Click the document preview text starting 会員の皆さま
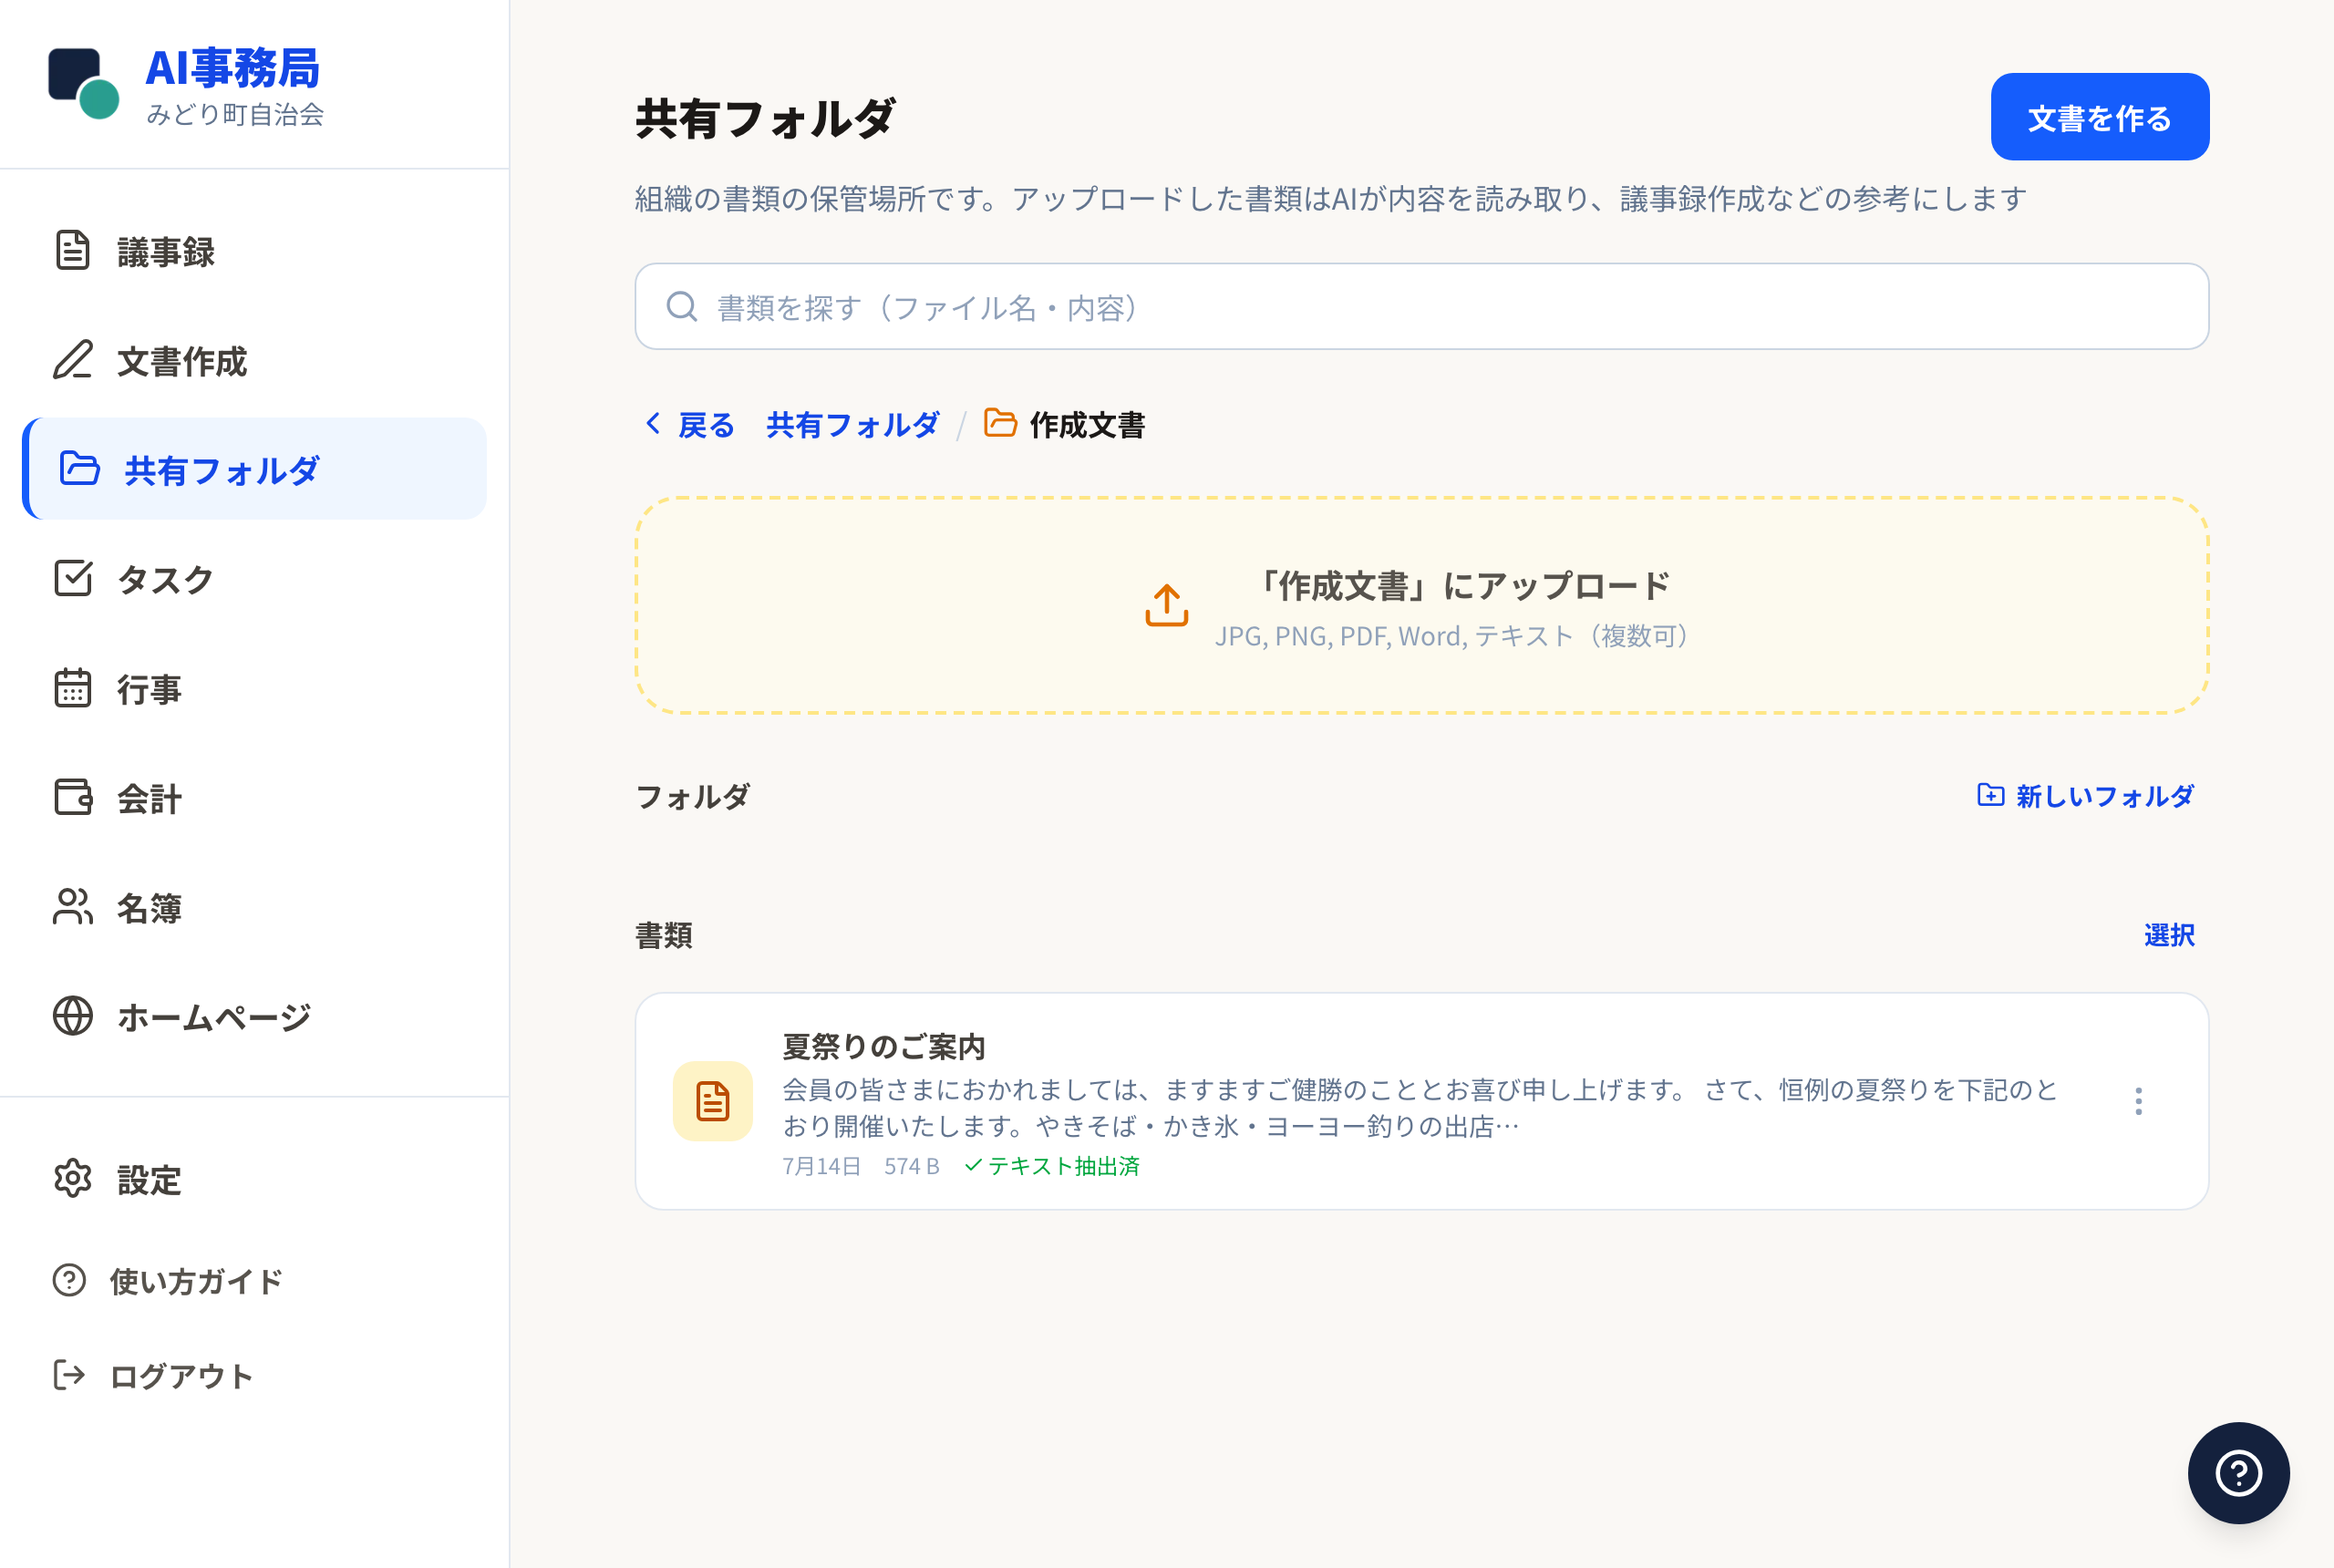Screen dimensions: 2334x1568 (x=1420, y=1107)
